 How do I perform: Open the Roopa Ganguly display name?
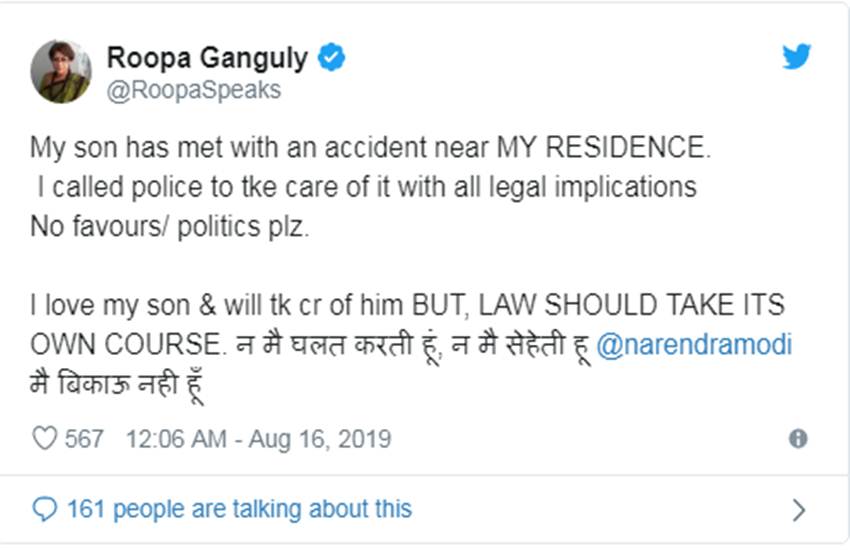[207, 58]
